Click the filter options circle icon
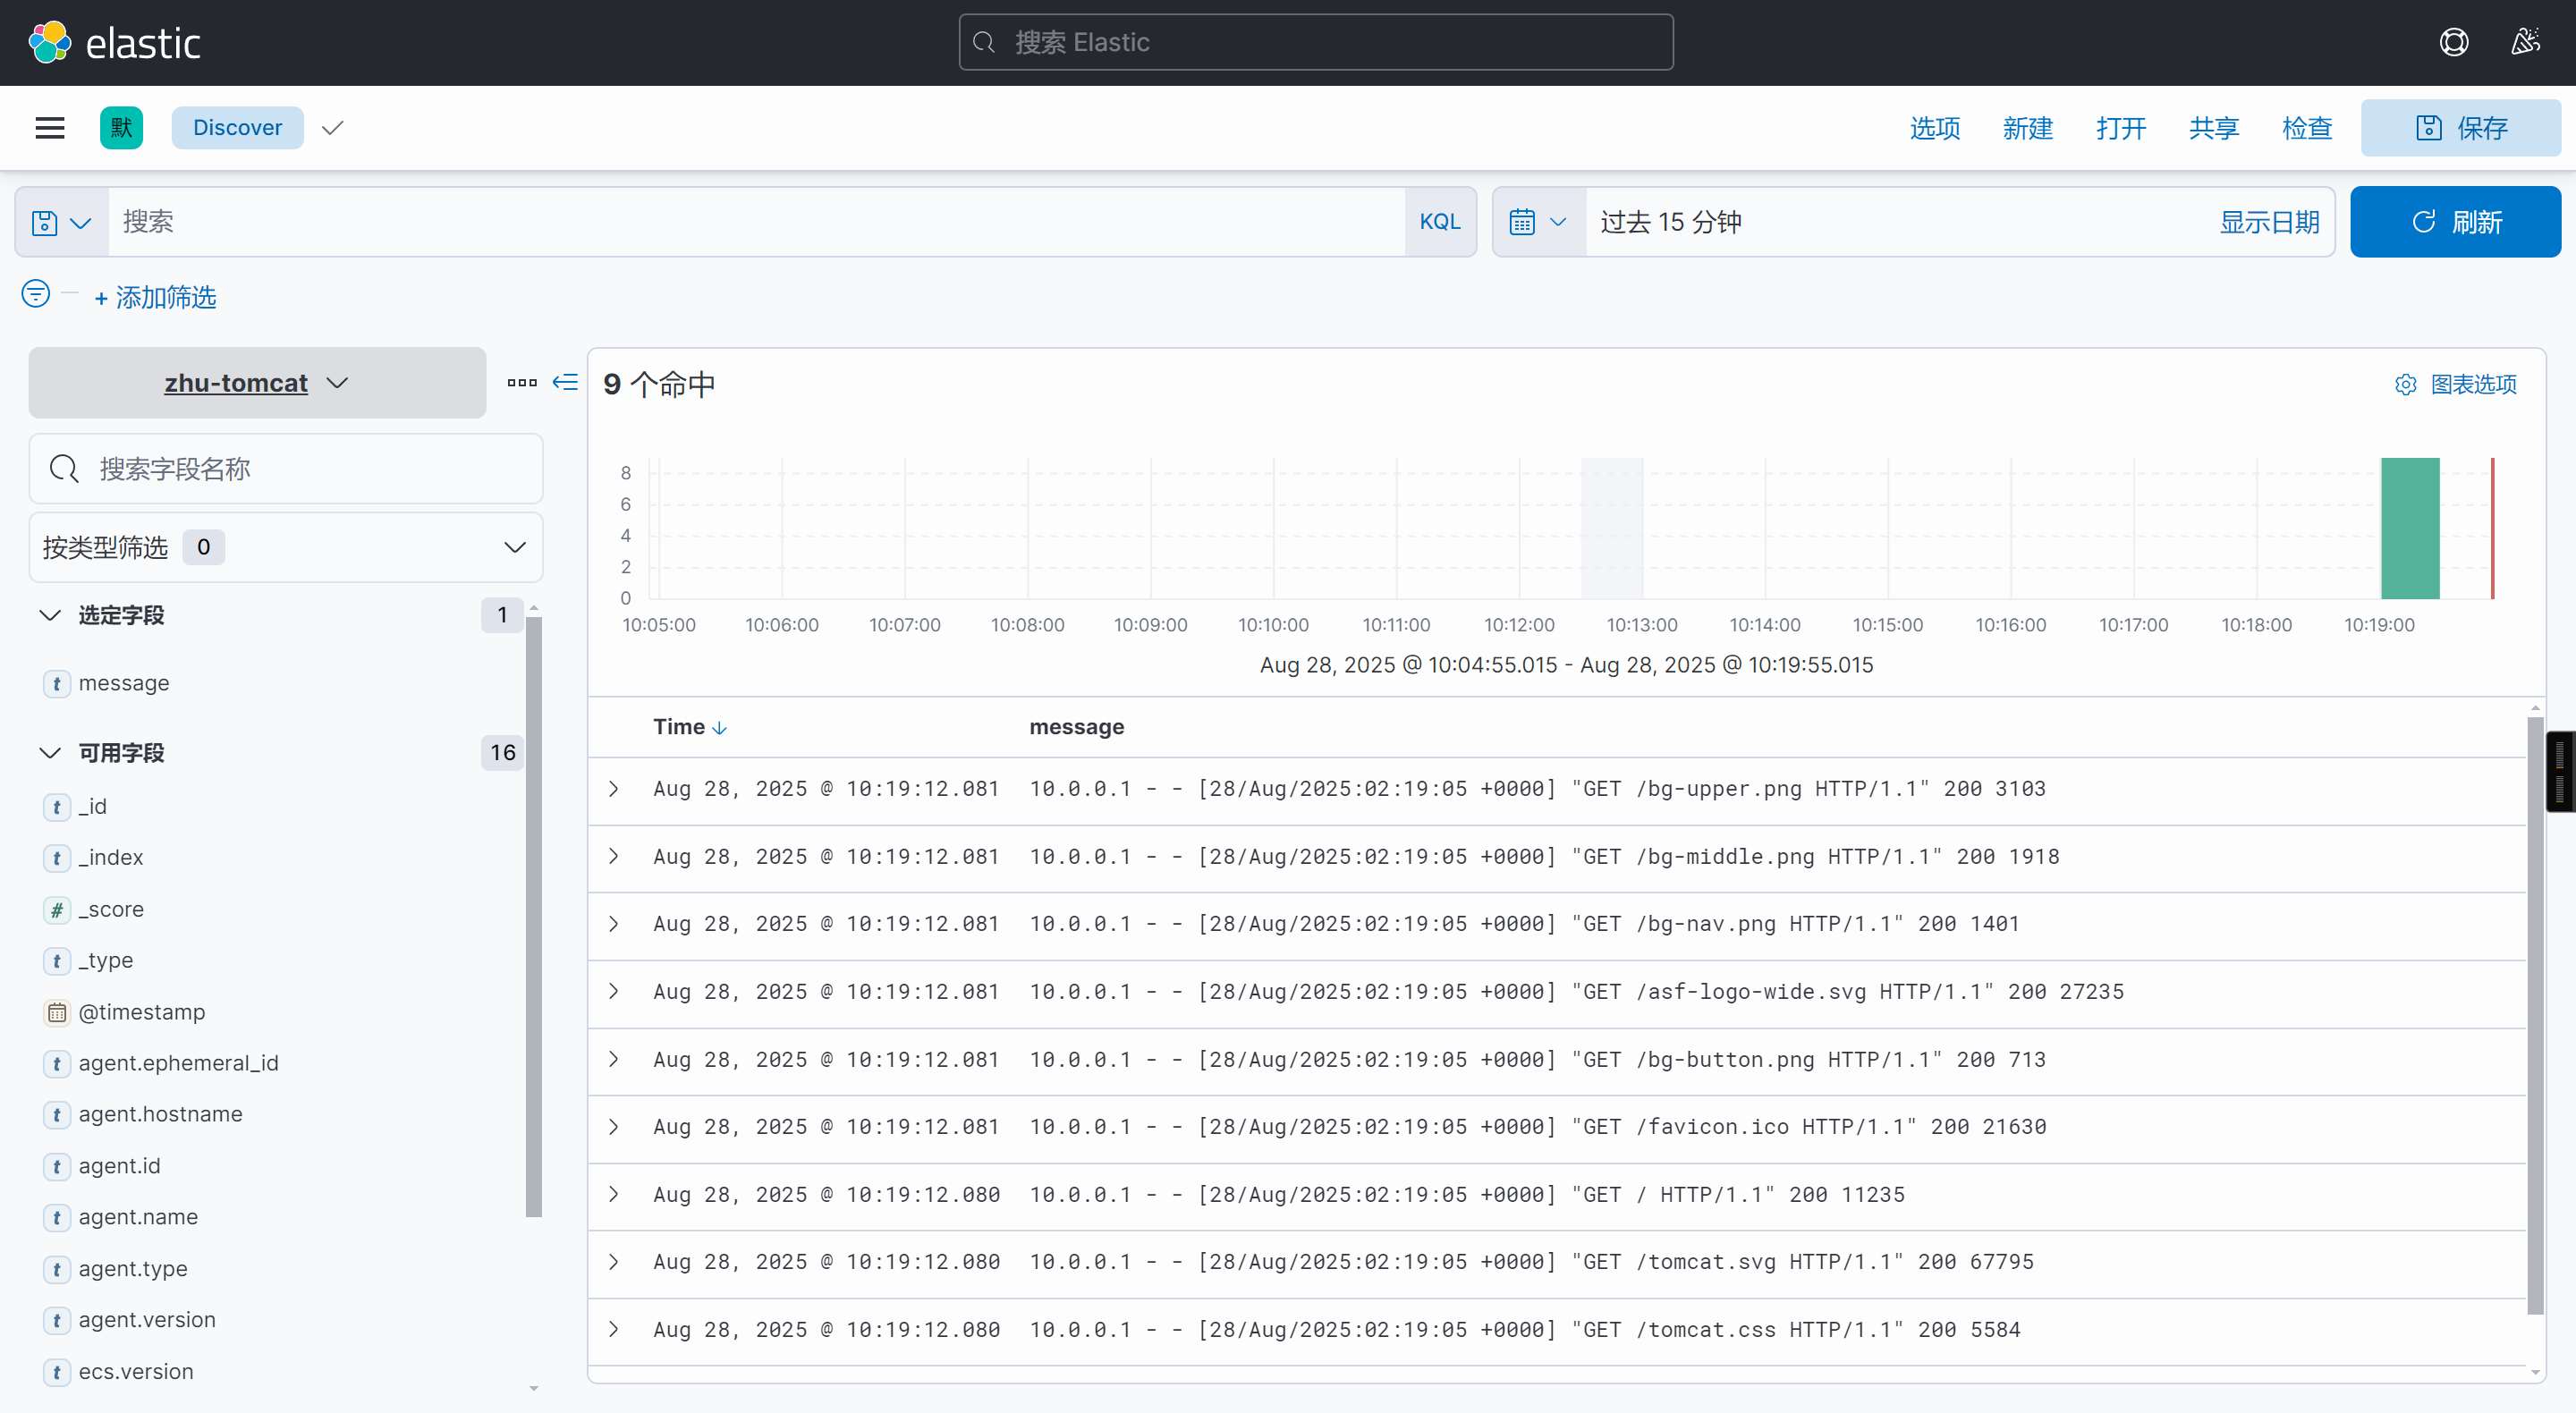Image resolution: width=2576 pixels, height=1413 pixels. point(36,294)
